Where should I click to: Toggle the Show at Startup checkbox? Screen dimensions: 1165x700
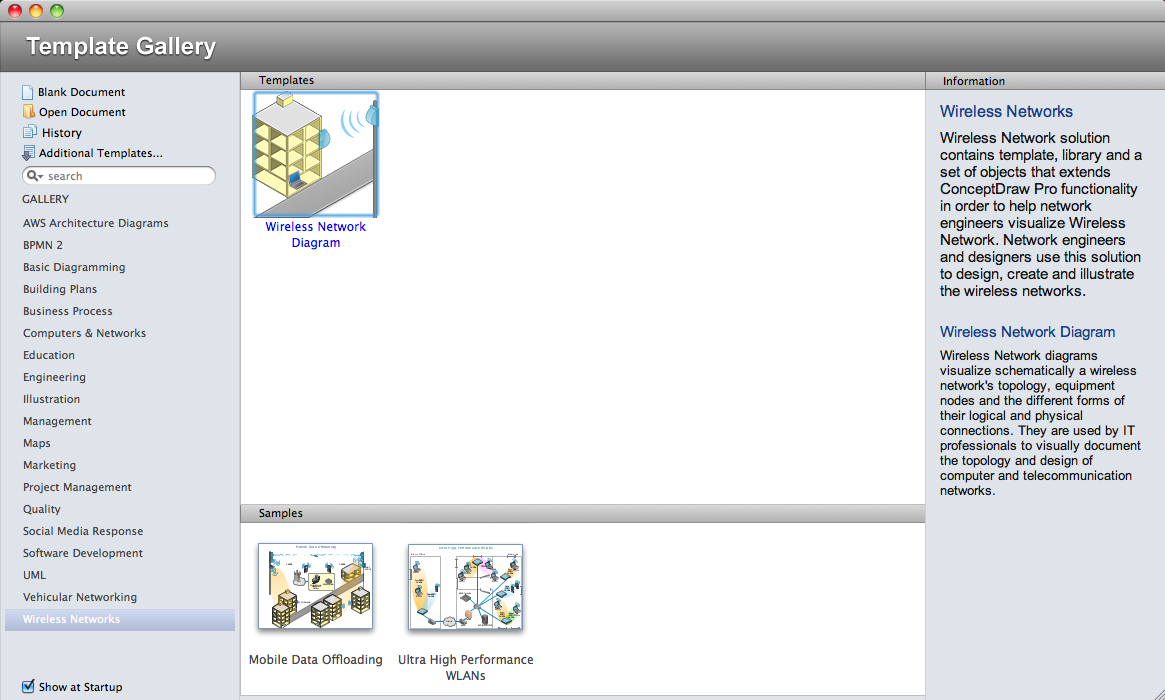tap(28, 686)
